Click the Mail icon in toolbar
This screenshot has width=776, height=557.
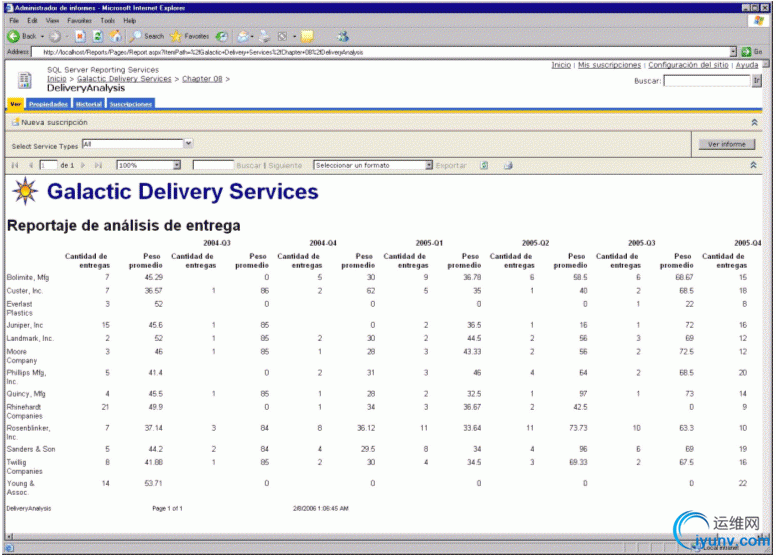point(242,36)
